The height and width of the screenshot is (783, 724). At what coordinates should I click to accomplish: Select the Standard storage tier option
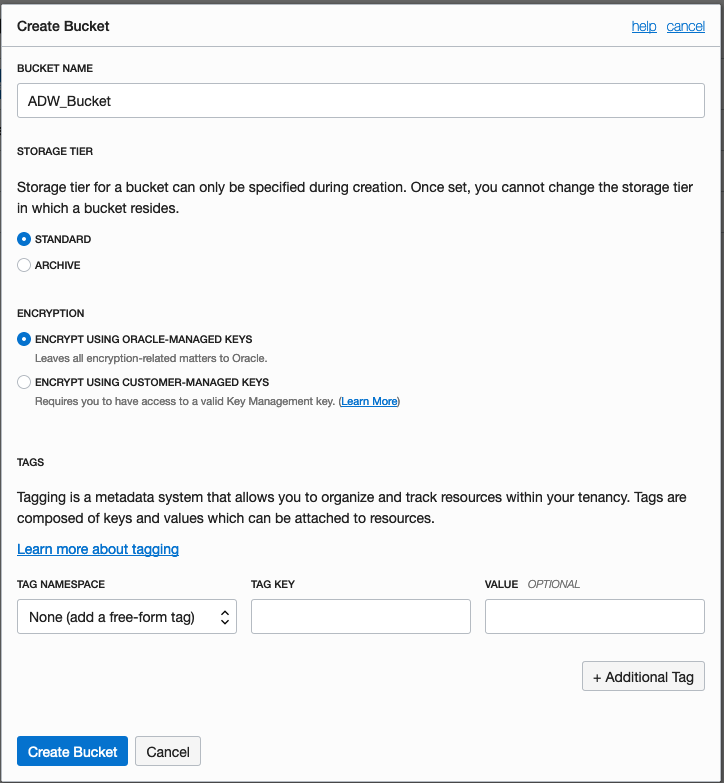pyautogui.click(x=25, y=240)
